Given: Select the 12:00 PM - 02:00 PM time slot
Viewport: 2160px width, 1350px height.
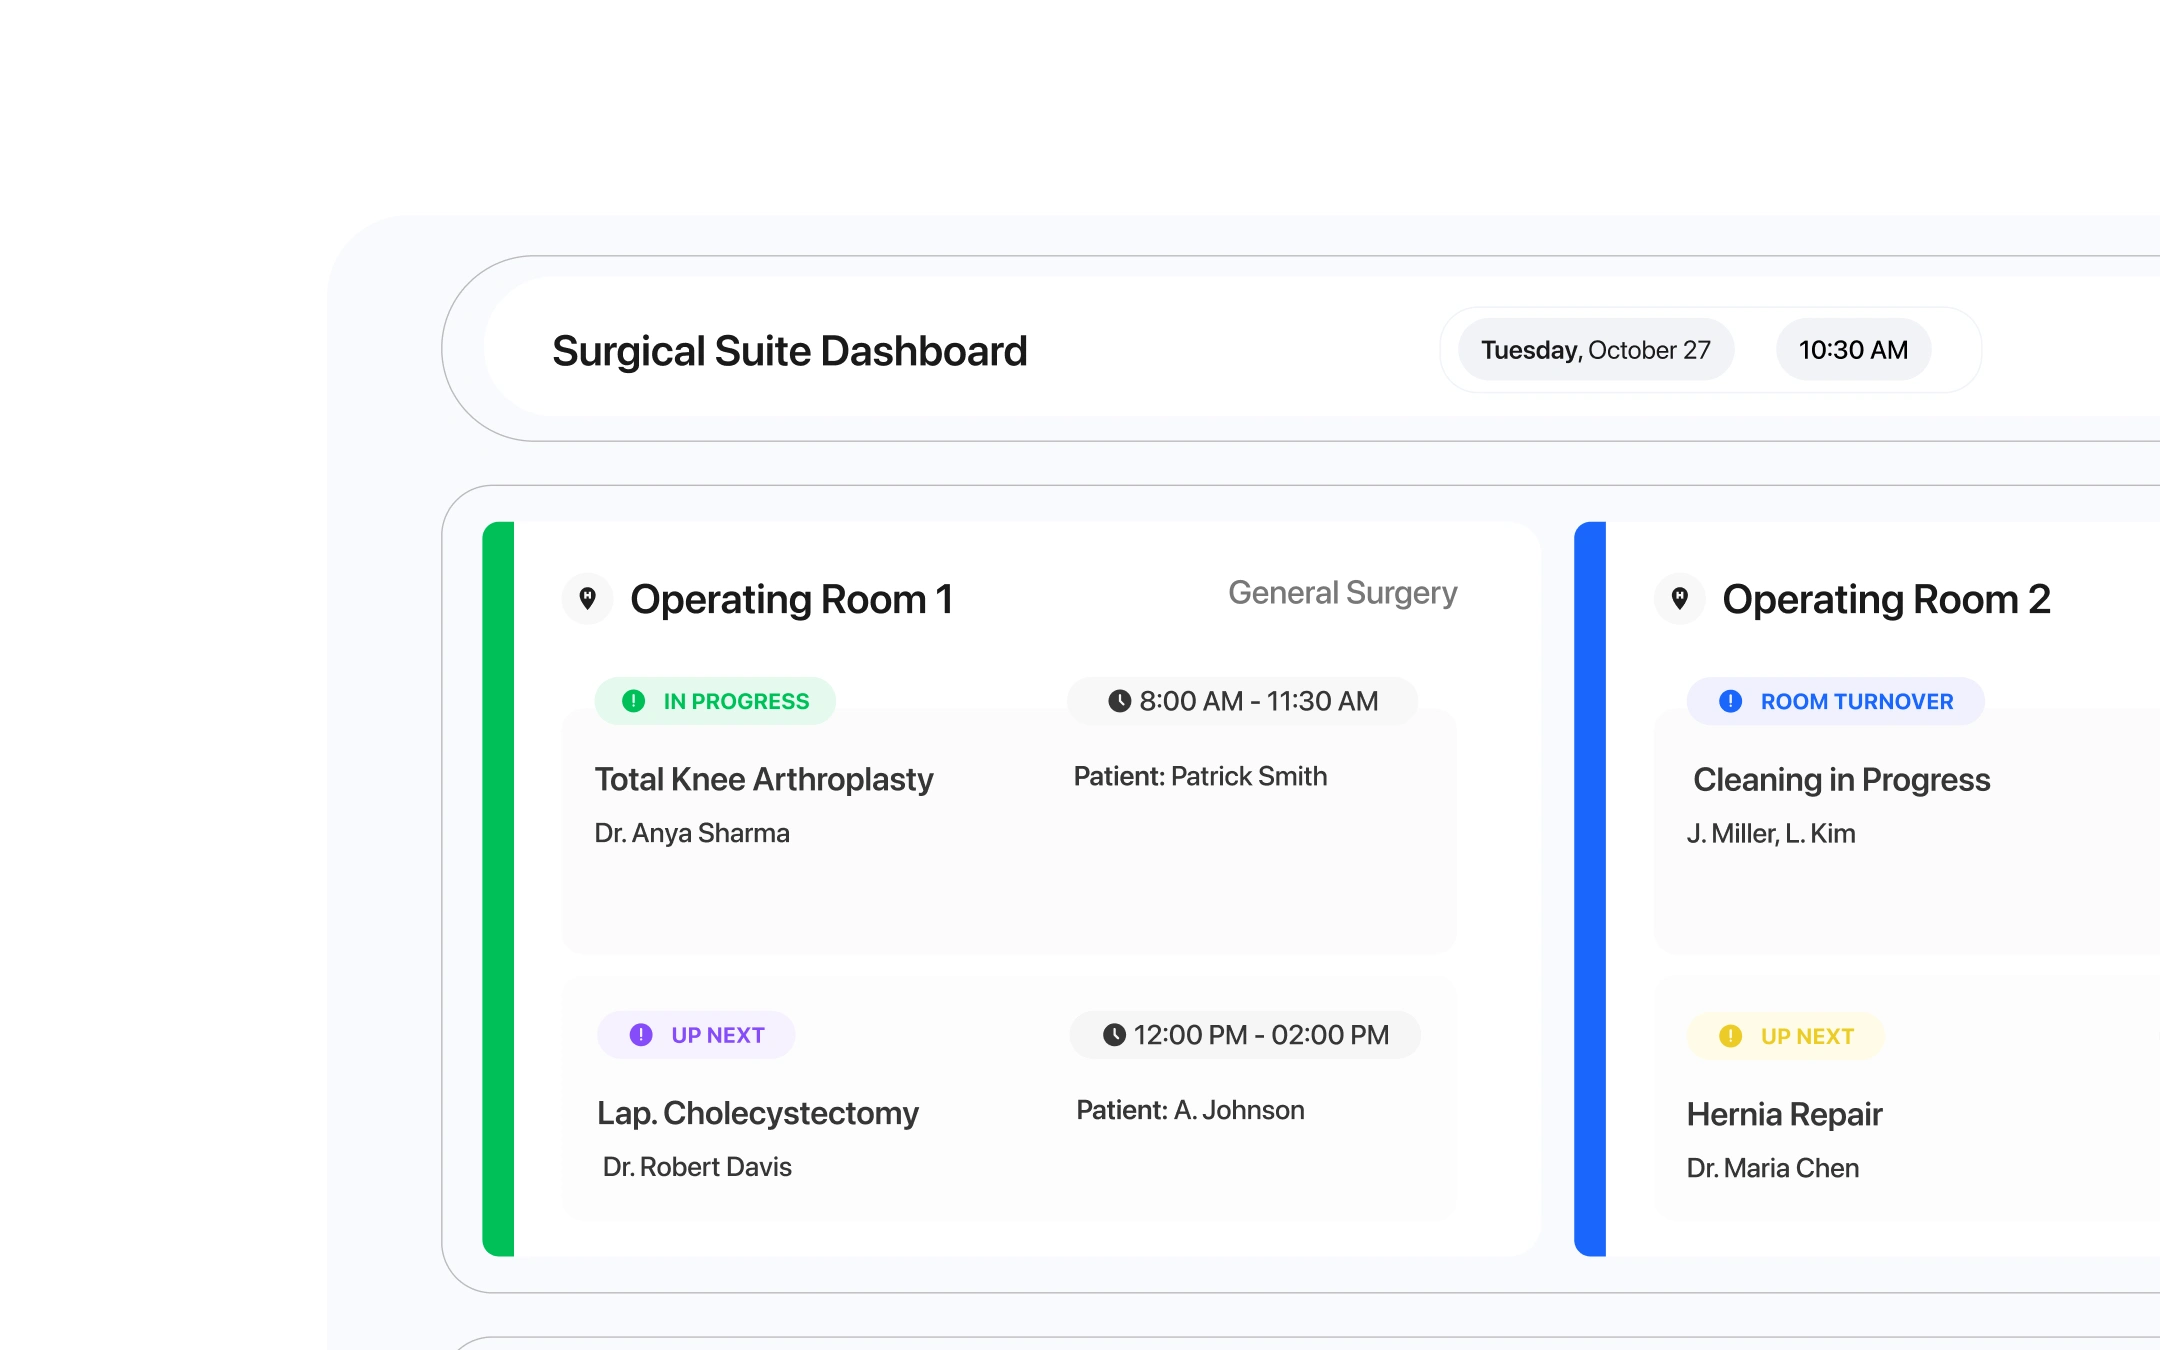Looking at the screenshot, I should pos(1246,1035).
